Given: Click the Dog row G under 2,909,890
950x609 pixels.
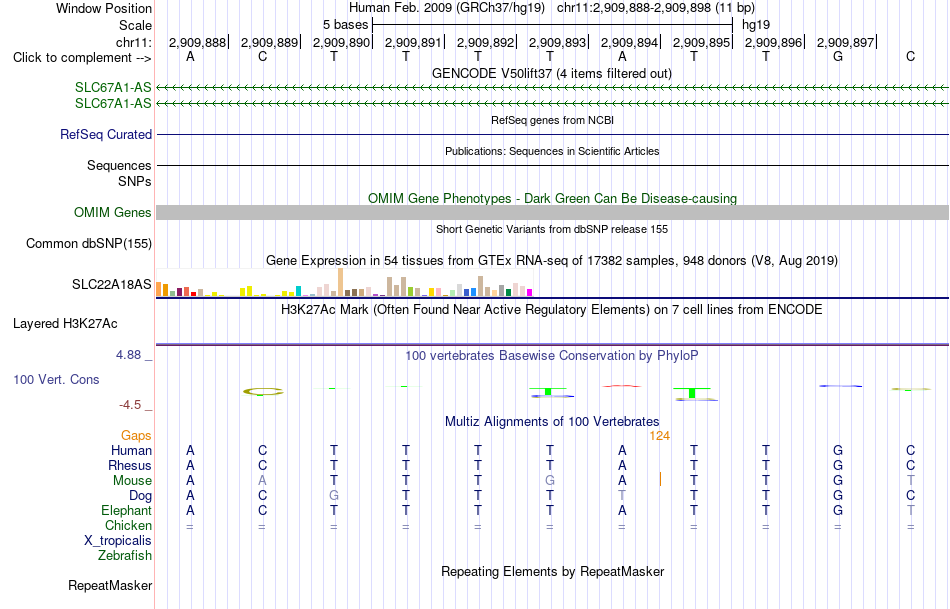Looking at the screenshot, I should pos(334,496).
